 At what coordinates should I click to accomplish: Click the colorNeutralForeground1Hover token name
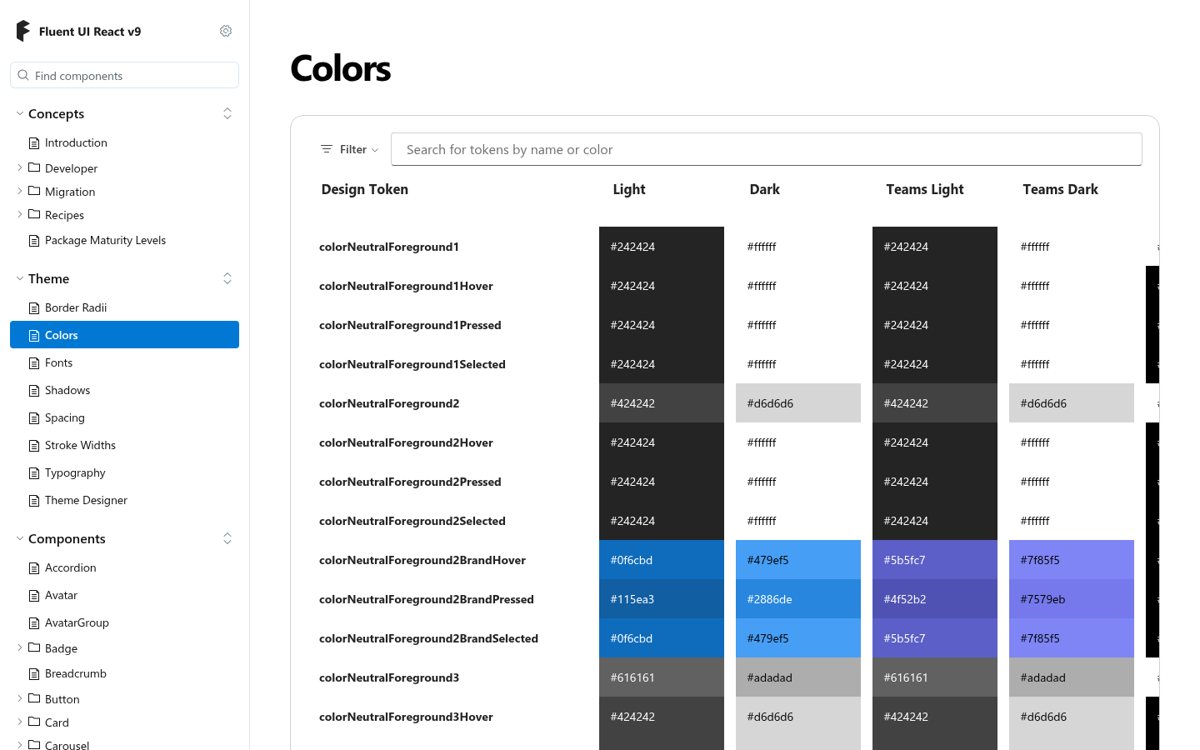click(406, 286)
